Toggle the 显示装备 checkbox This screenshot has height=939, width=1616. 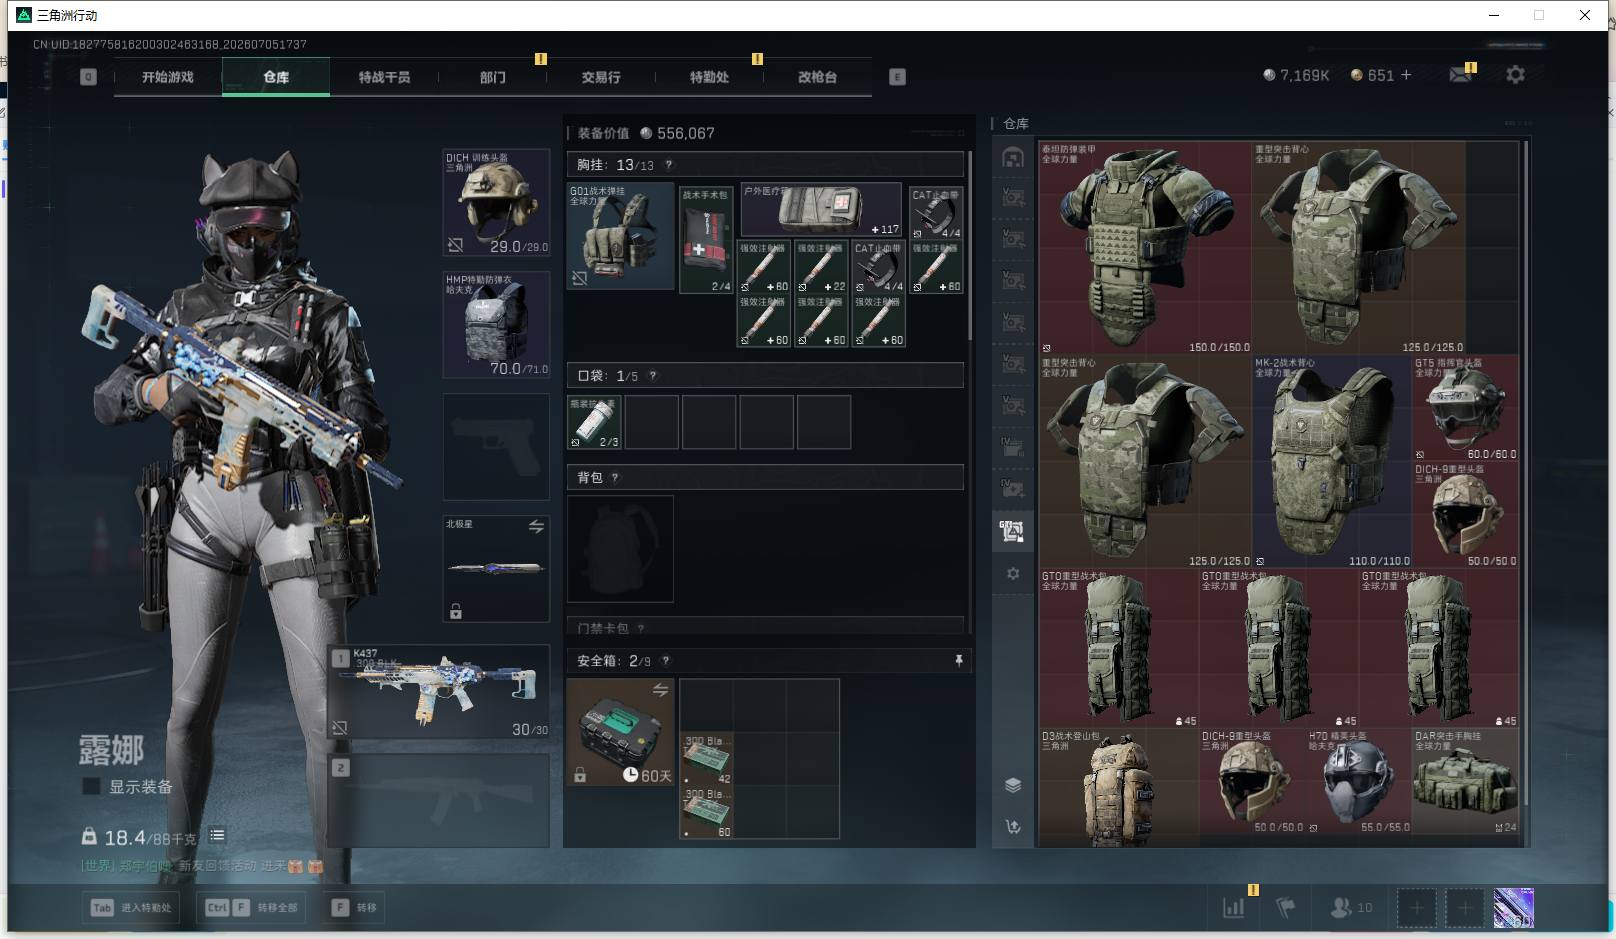(91, 786)
